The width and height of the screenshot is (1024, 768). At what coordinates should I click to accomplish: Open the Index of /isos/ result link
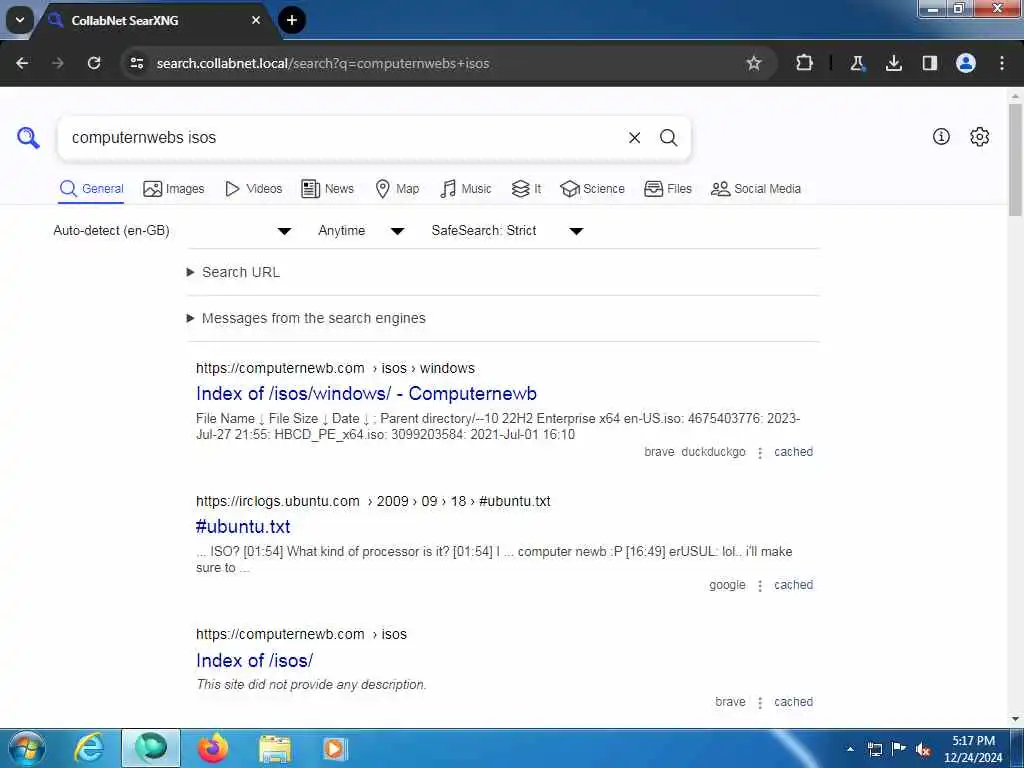[255, 660]
